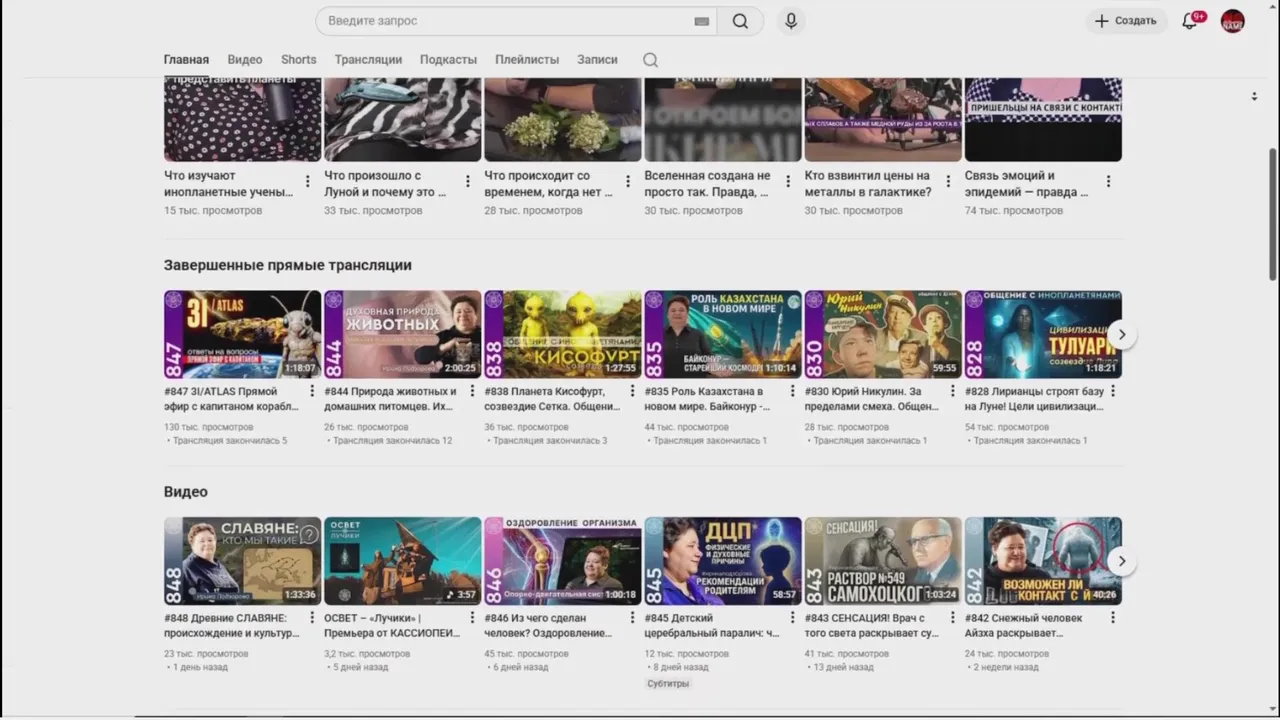Open menu for #843 СЕНСАЦИЯ video
Image resolution: width=1280 pixels, height=720 pixels.
tap(952, 618)
